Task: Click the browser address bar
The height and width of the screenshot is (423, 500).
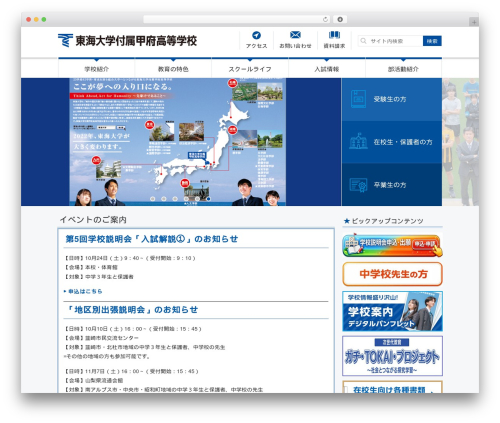Action: 237,19
